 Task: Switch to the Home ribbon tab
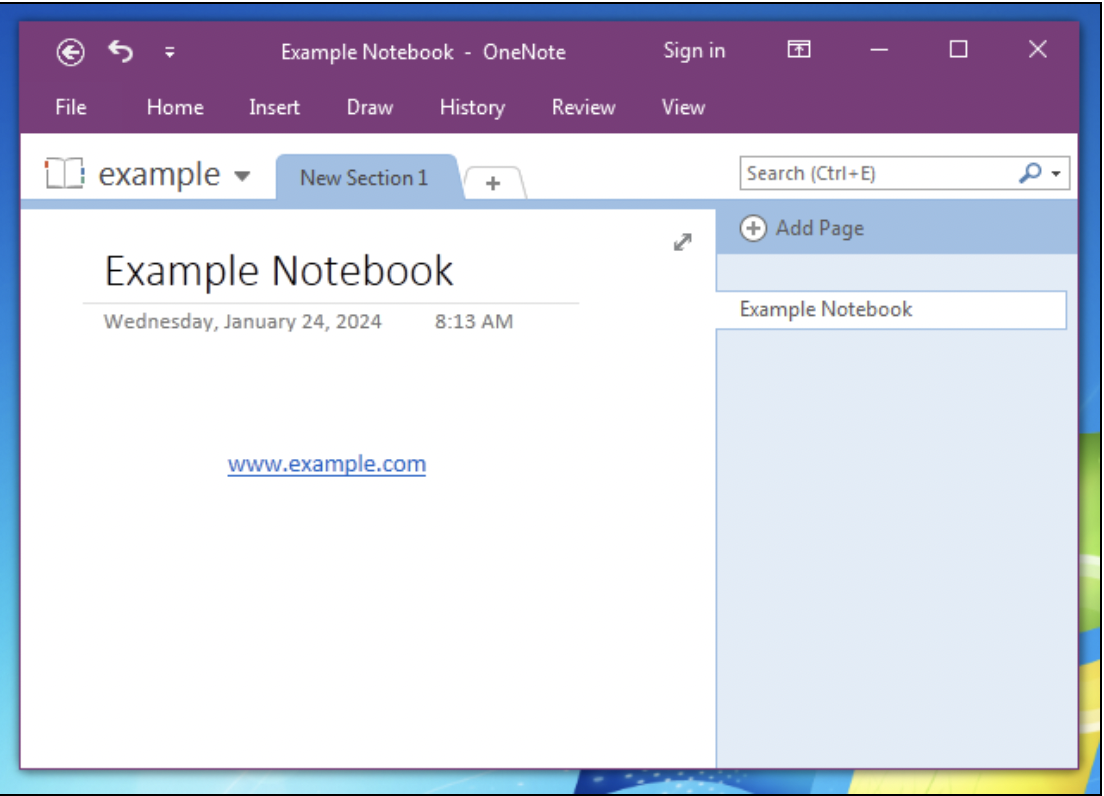pyautogui.click(x=175, y=107)
